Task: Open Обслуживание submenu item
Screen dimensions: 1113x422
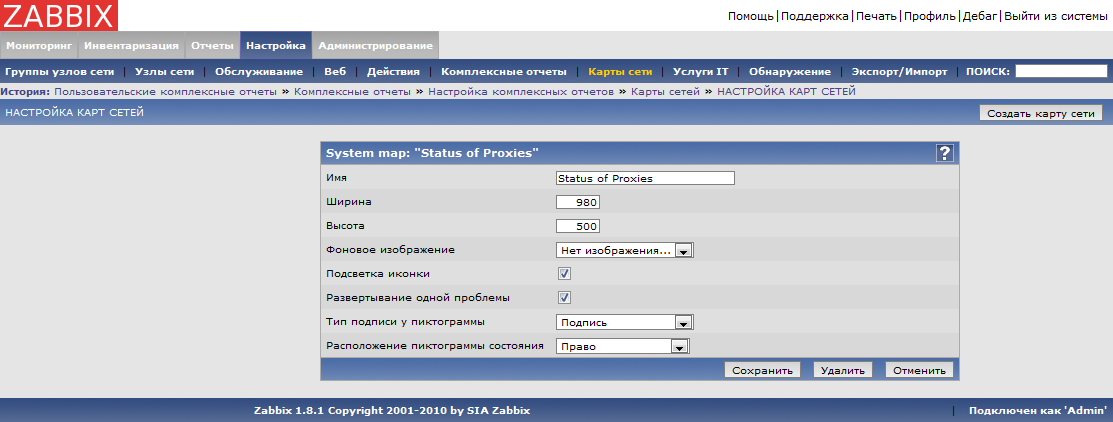Action: [x=259, y=72]
